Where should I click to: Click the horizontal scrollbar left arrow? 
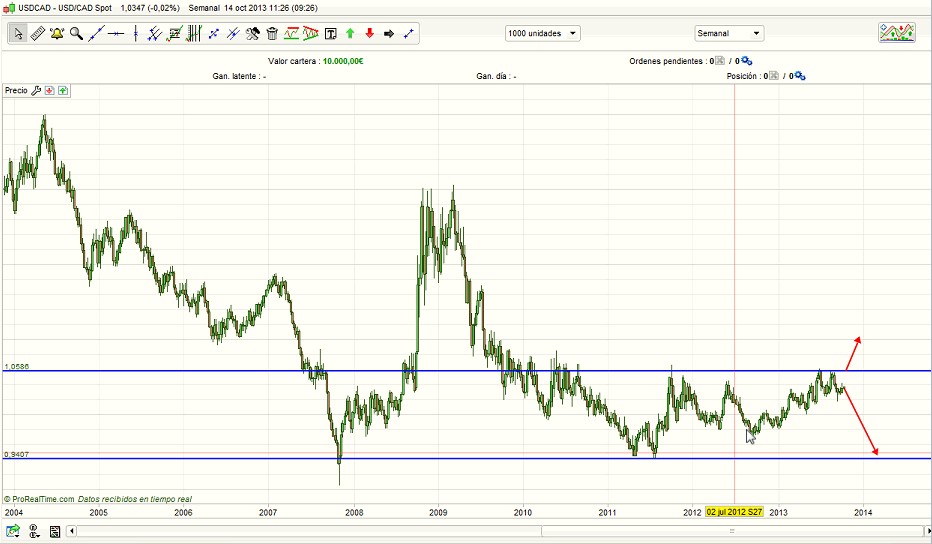click(71, 531)
